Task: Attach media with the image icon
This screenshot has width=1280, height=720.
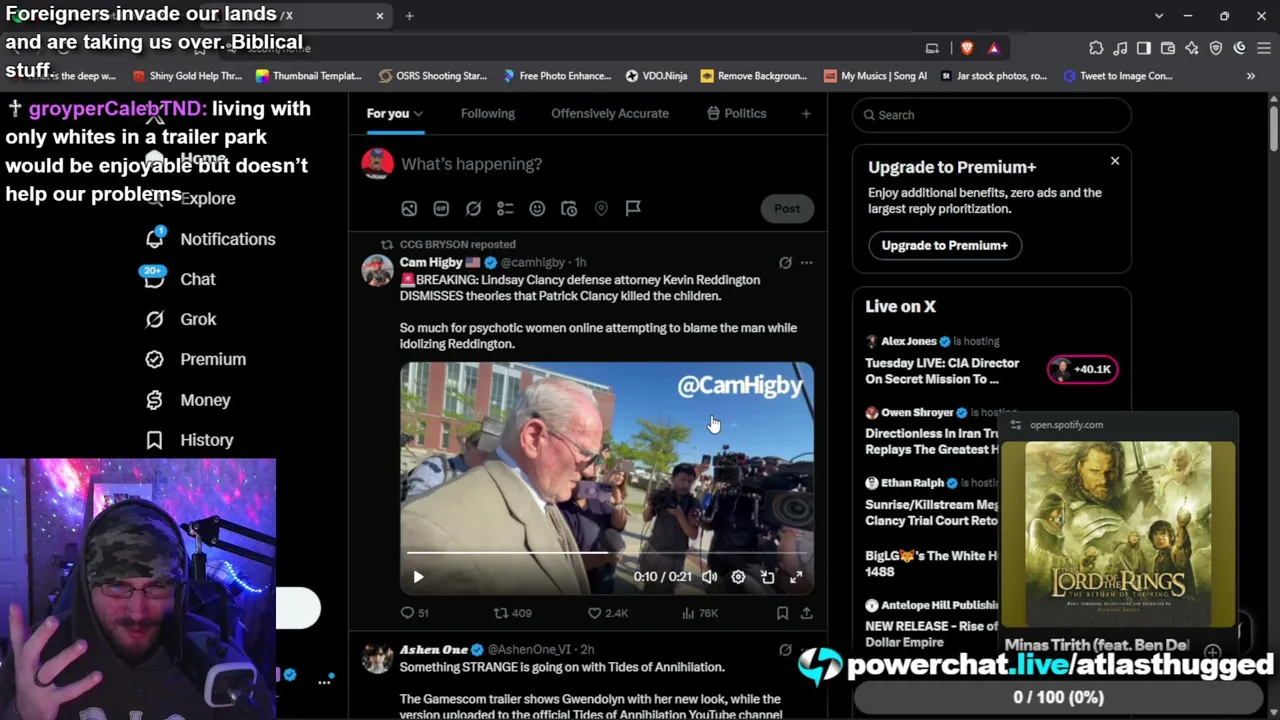Action: [x=409, y=208]
